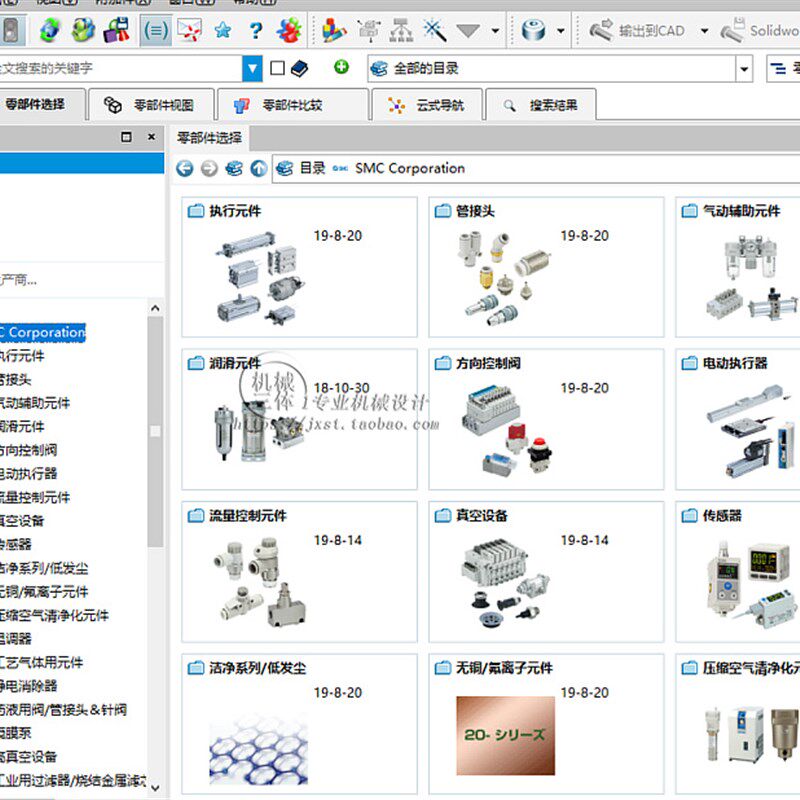Screen dimensions: 800x800
Task: Toggle the (≡) toolbar button
Action: coord(156,31)
